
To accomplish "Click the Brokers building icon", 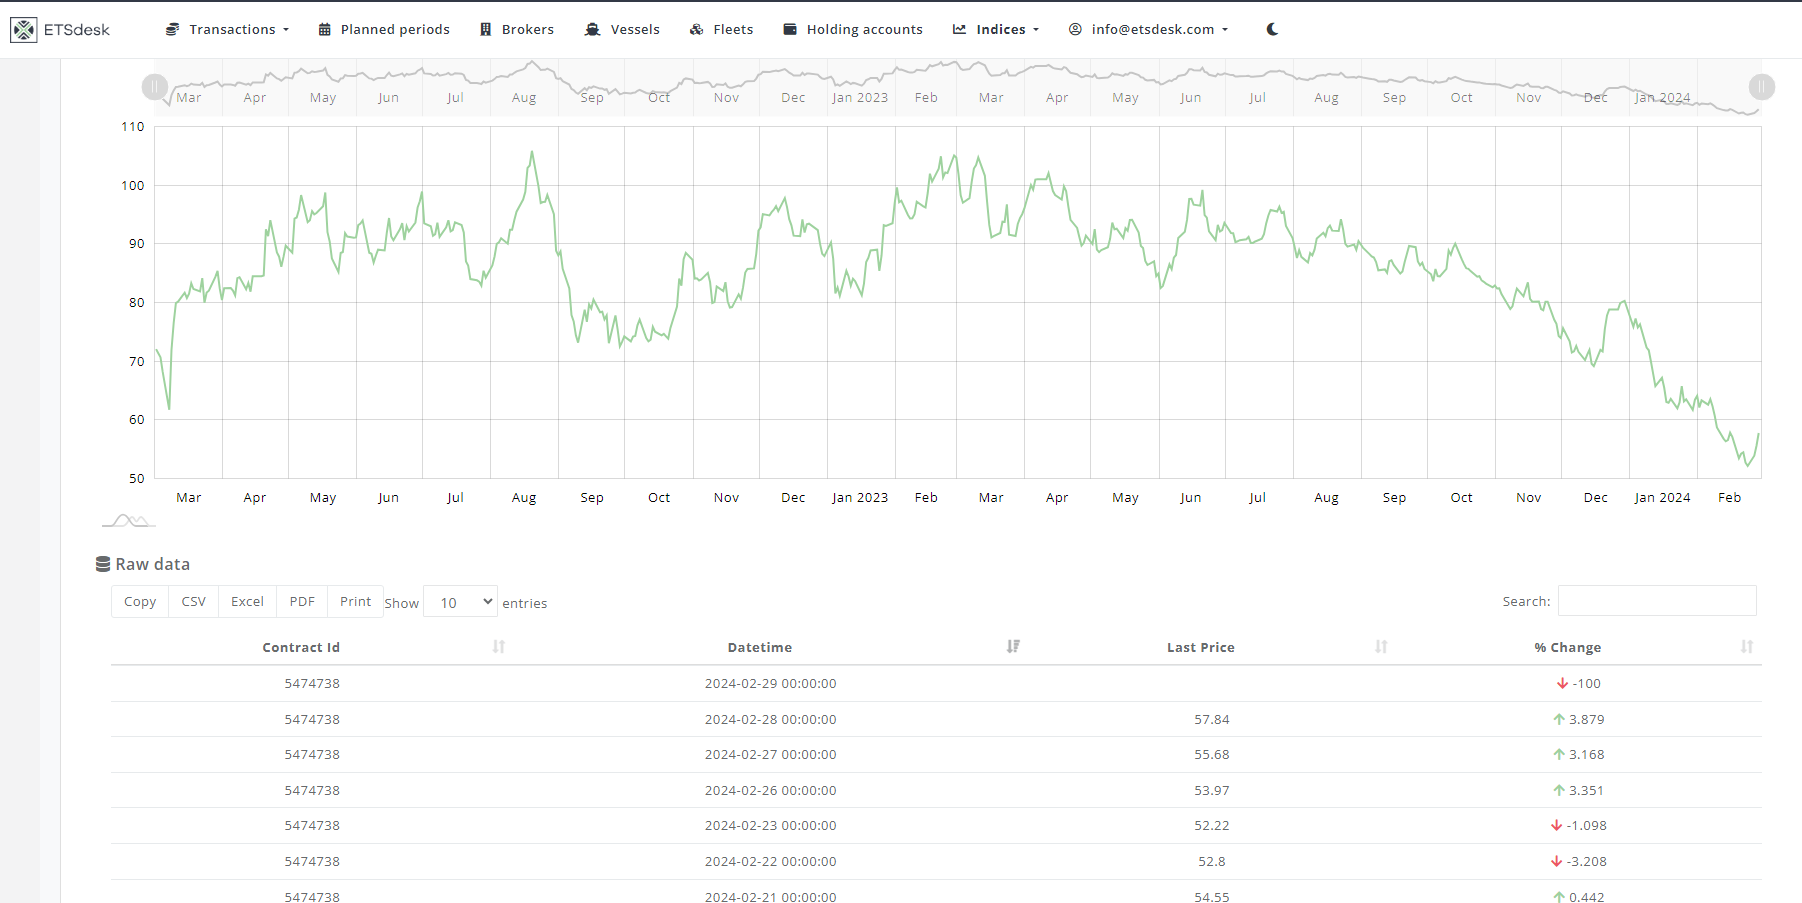I will 485,29.
